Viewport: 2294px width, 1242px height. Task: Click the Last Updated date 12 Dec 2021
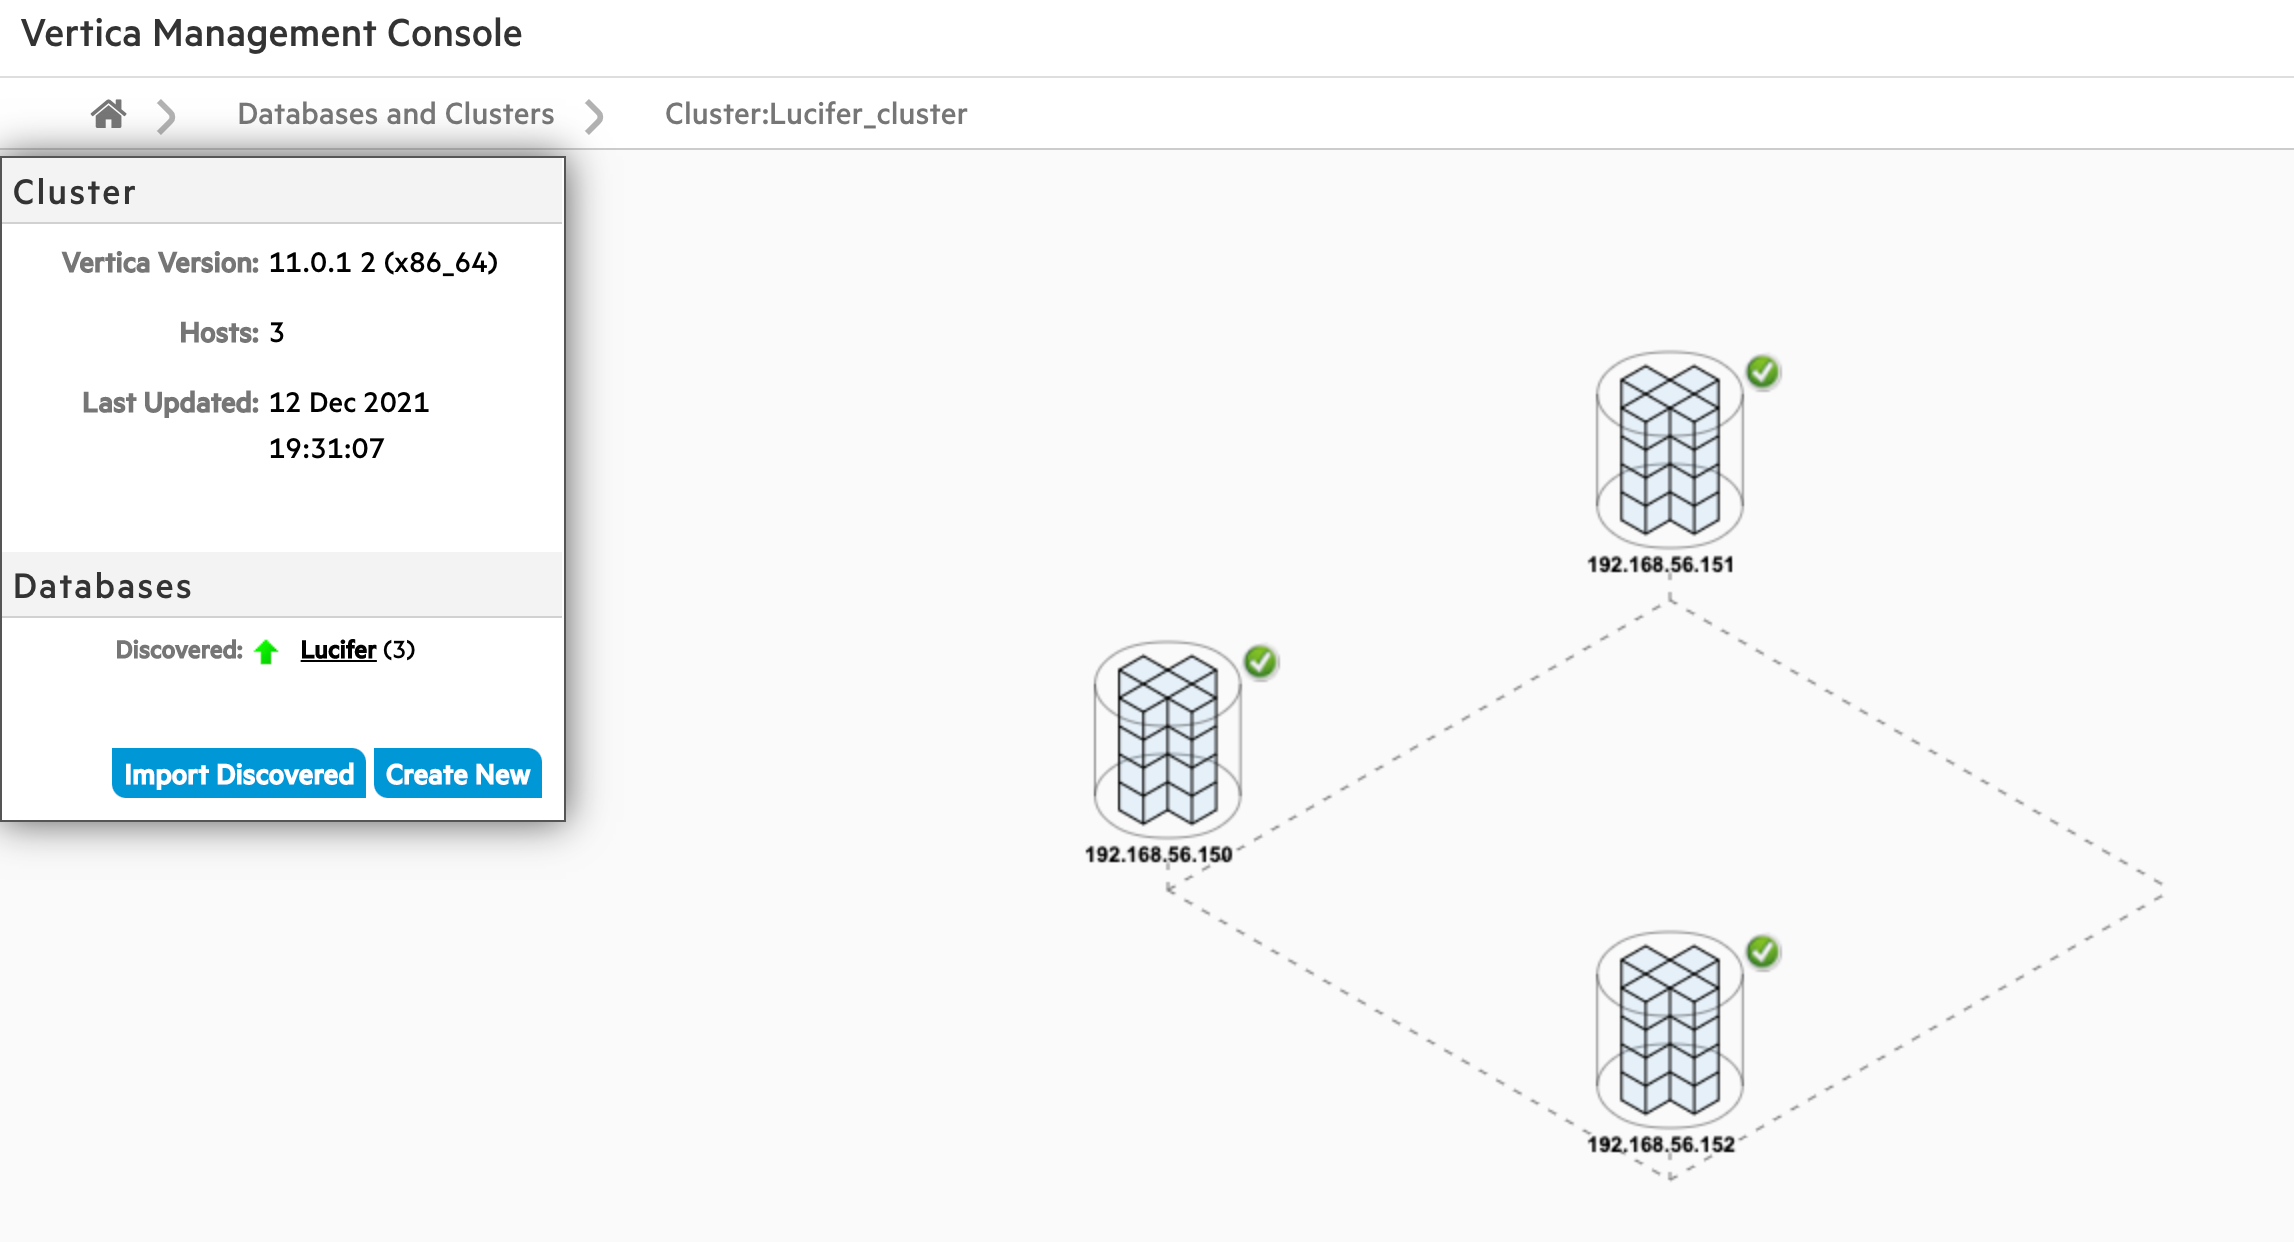click(349, 403)
